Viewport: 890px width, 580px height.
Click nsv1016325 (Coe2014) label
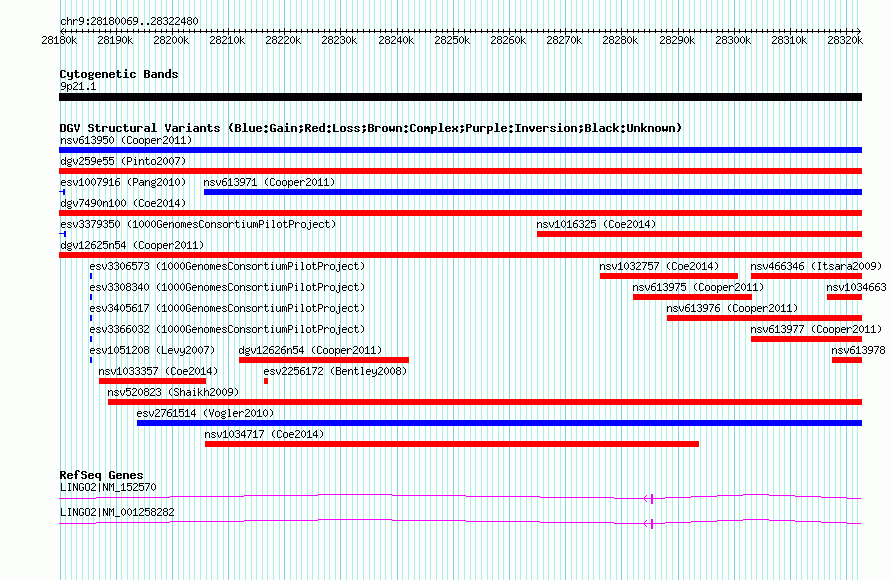pos(596,224)
